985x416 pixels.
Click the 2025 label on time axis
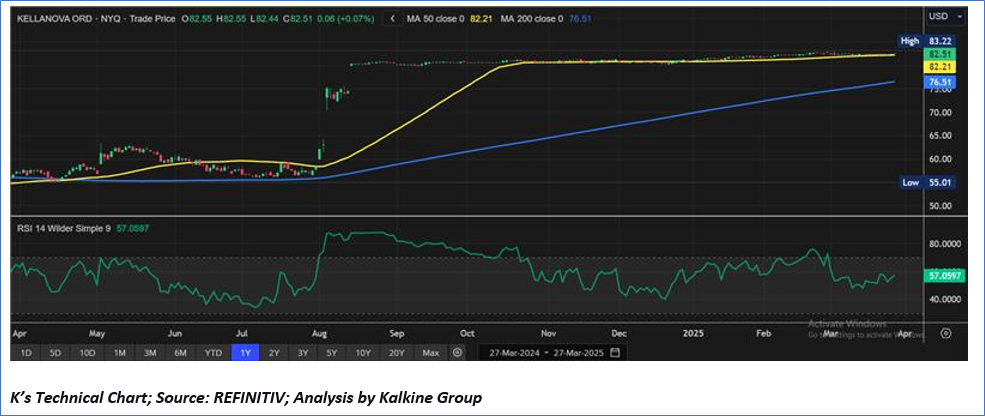tap(692, 334)
